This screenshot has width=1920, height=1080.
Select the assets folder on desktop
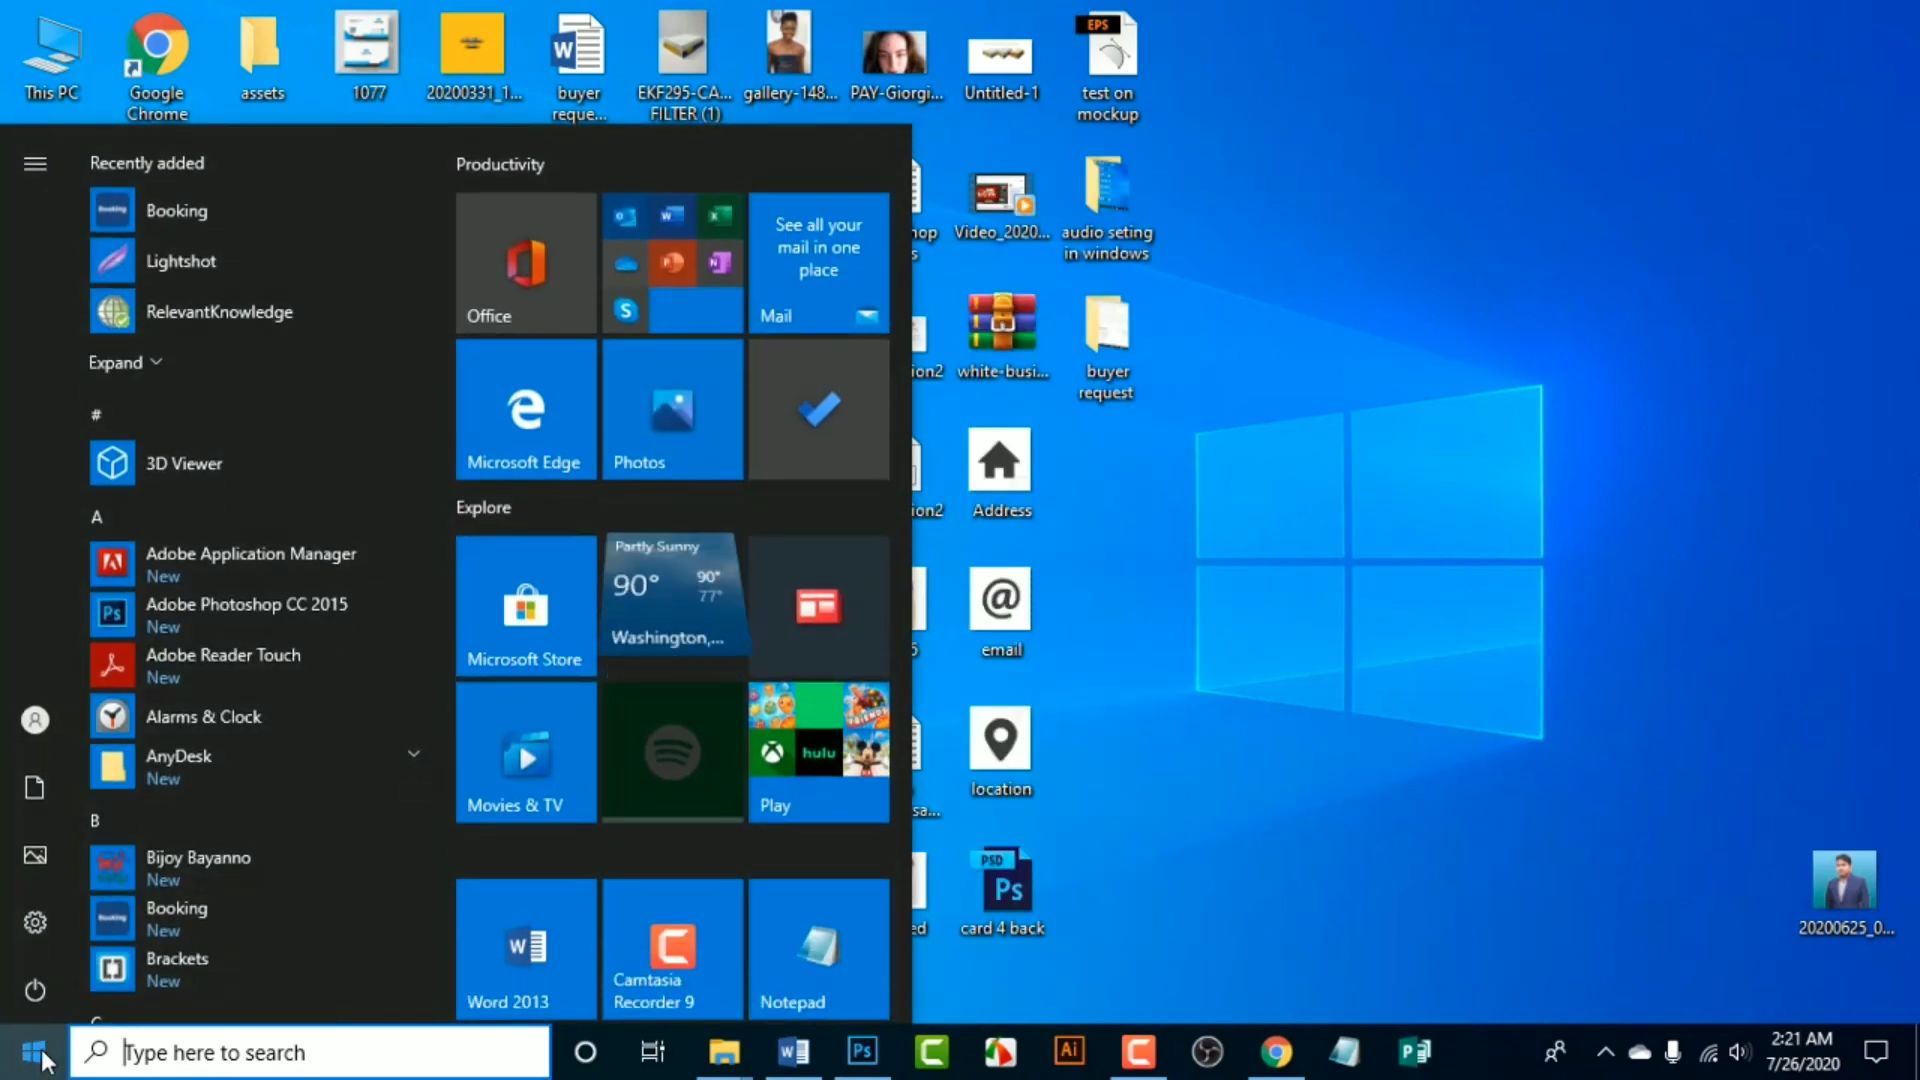click(x=262, y=58)
